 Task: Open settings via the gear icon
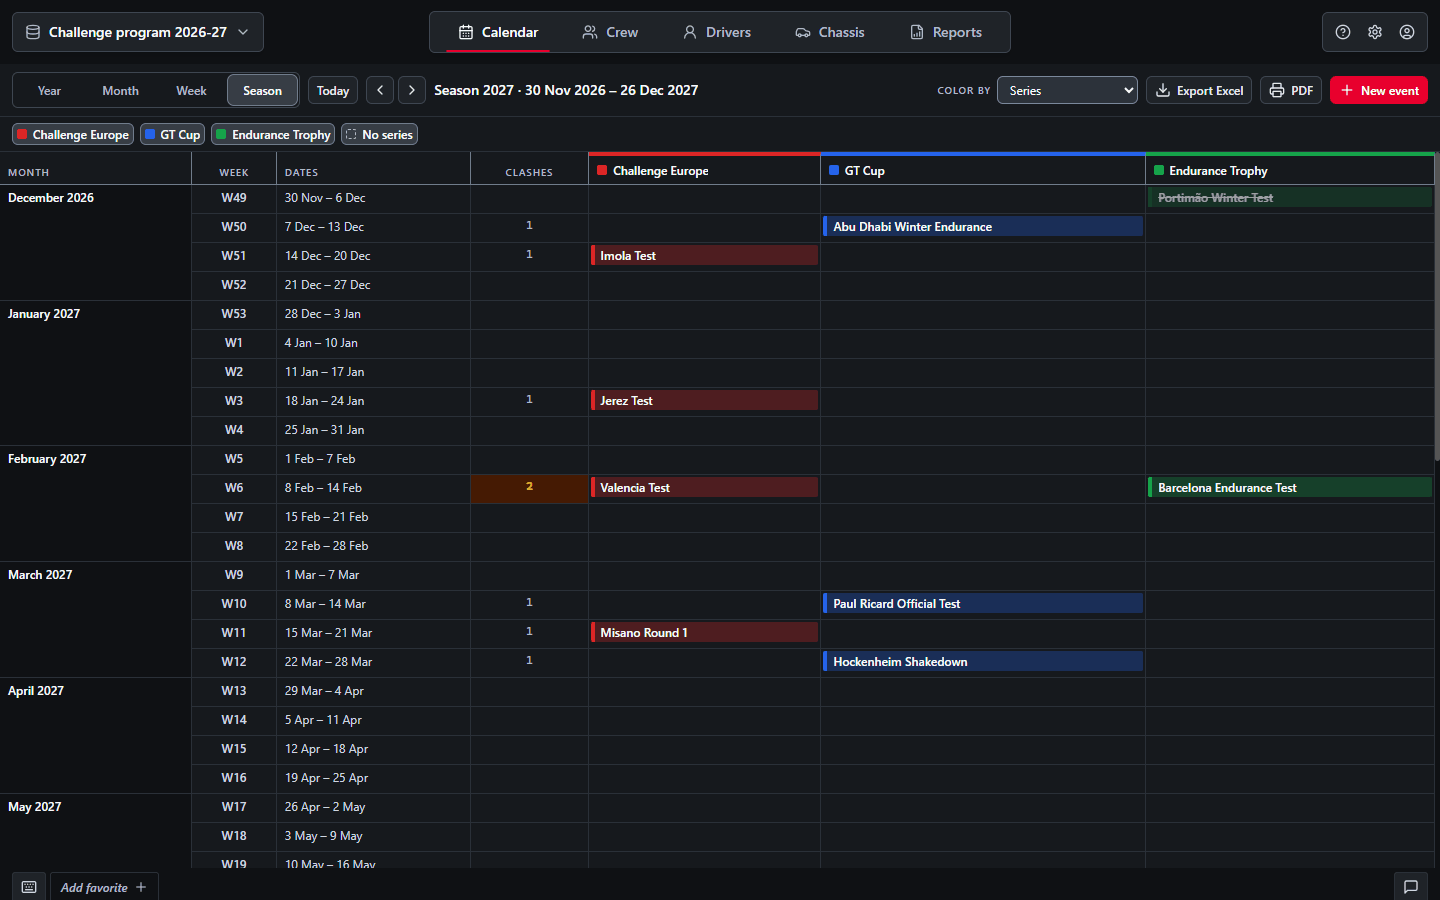click(1375, 32)
